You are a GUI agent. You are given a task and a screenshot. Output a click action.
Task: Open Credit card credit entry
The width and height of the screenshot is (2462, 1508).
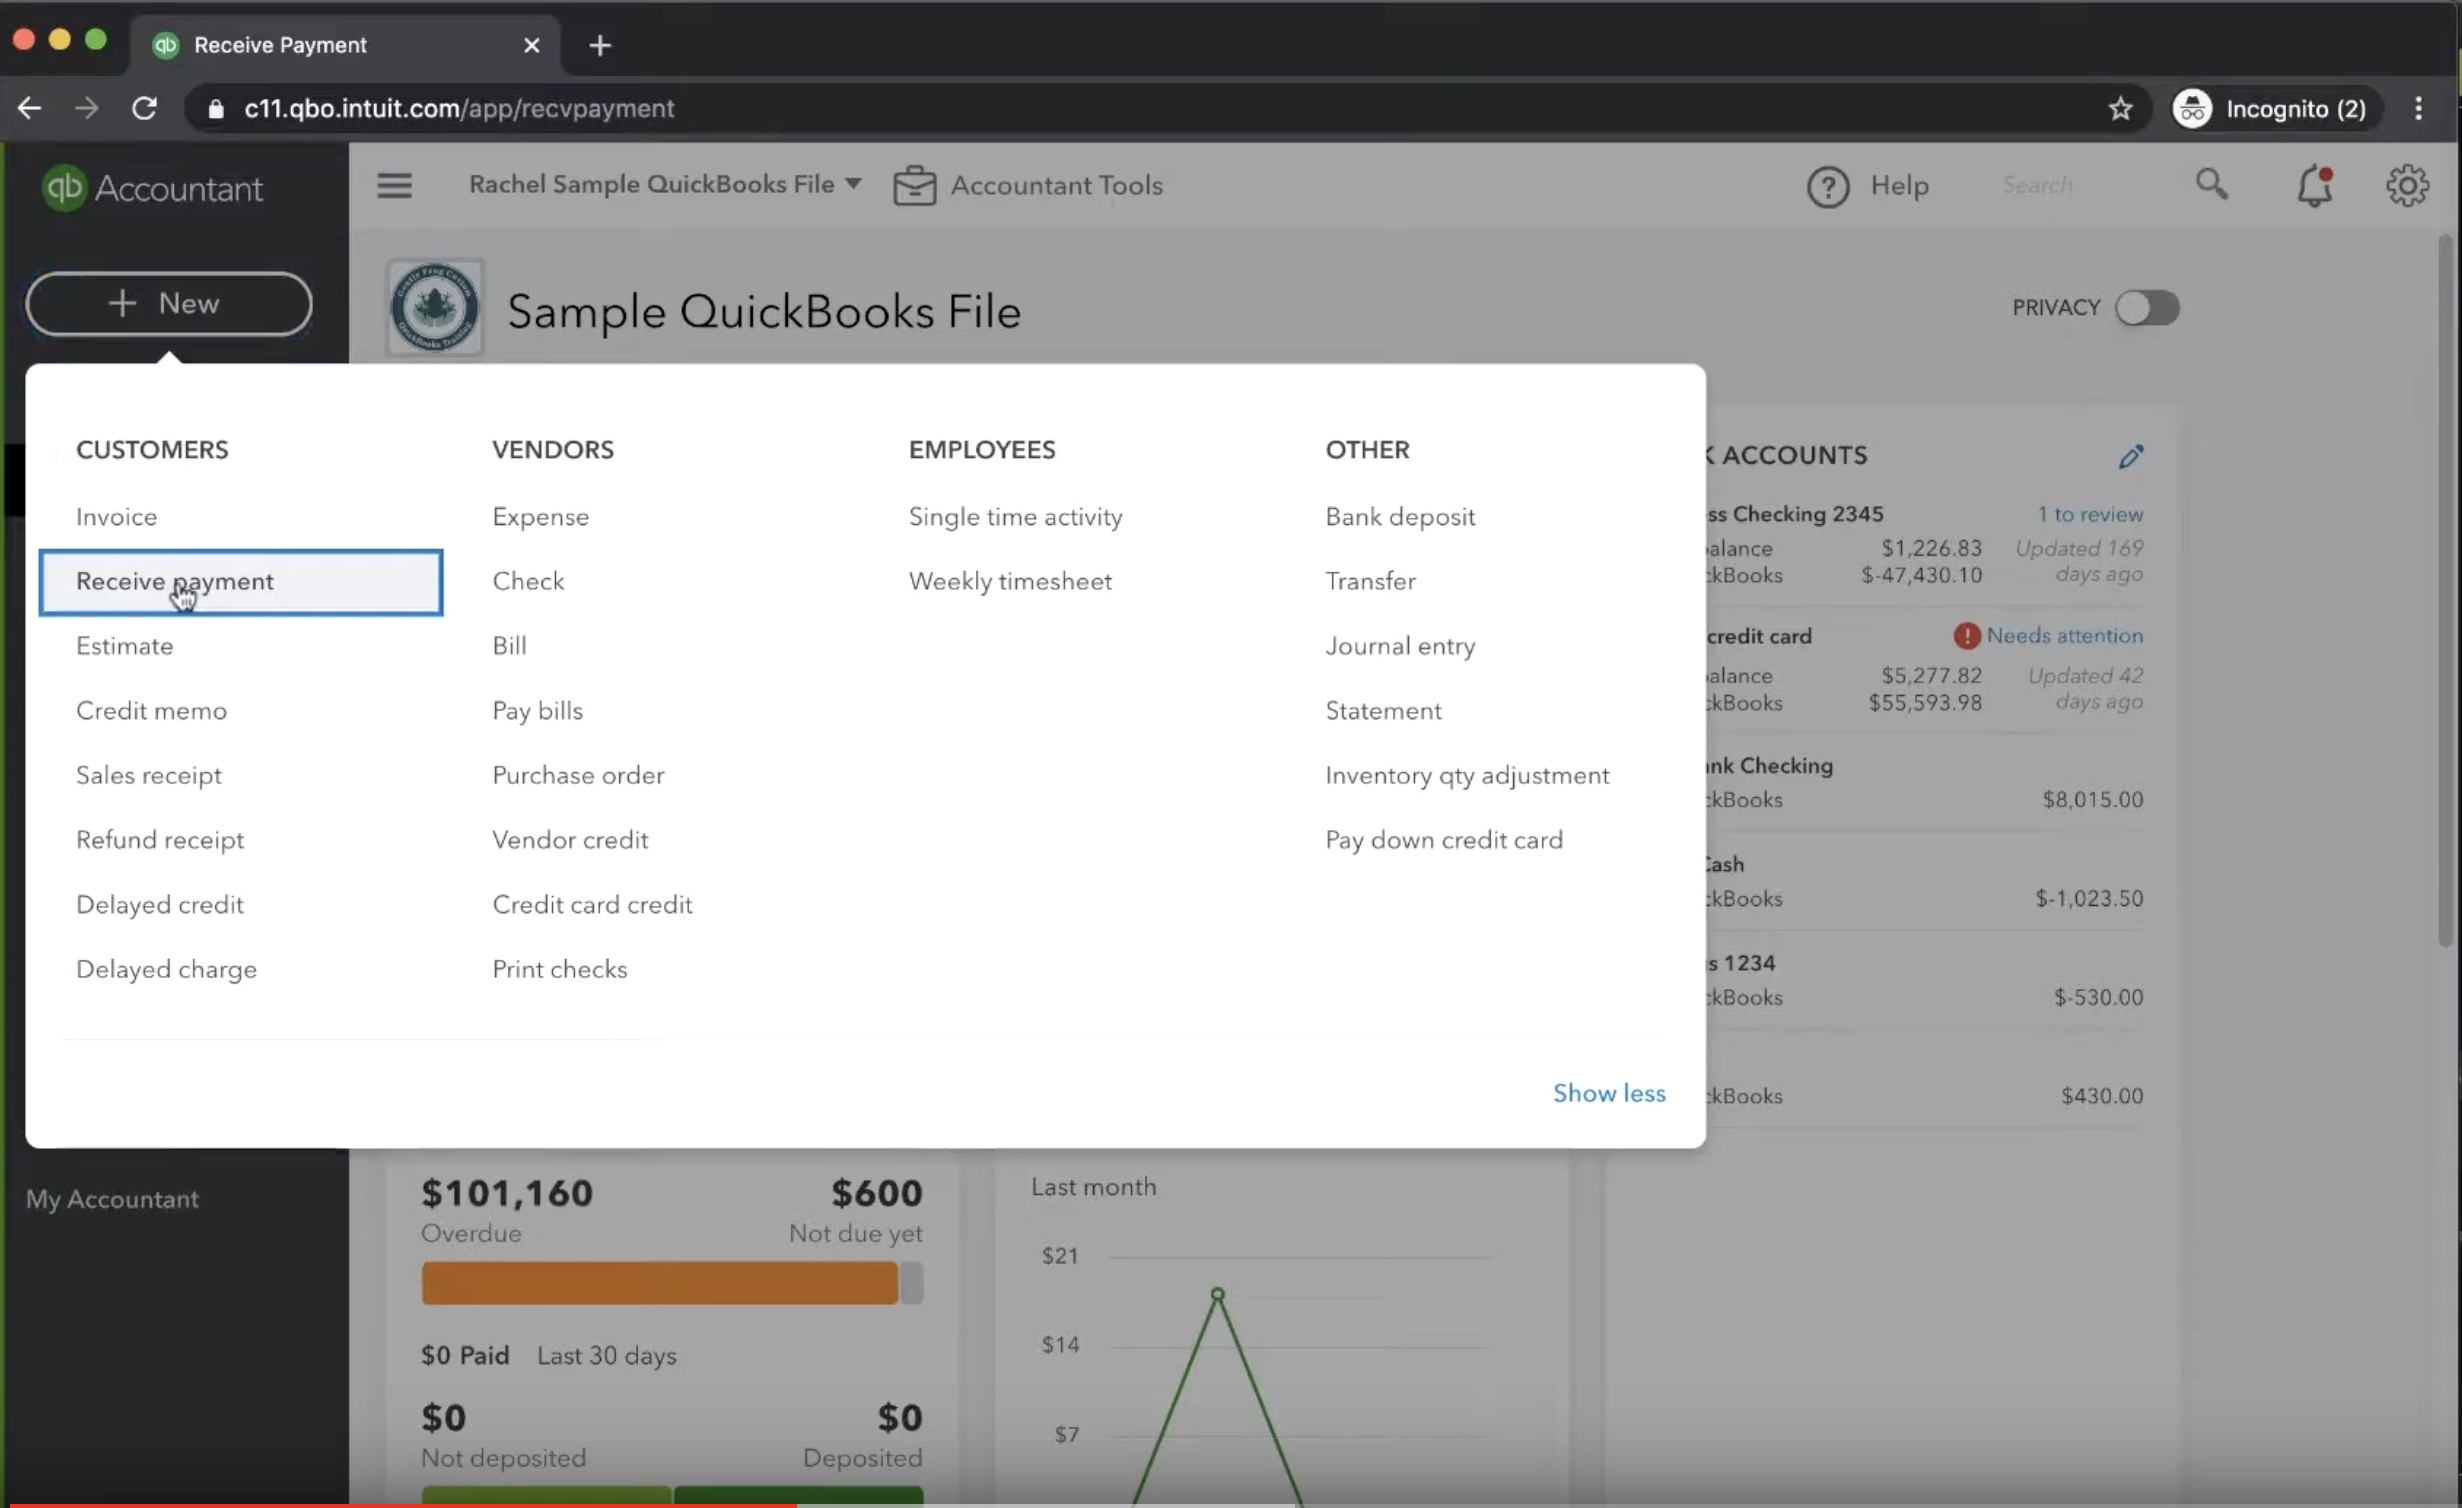(x=592, y=904)
